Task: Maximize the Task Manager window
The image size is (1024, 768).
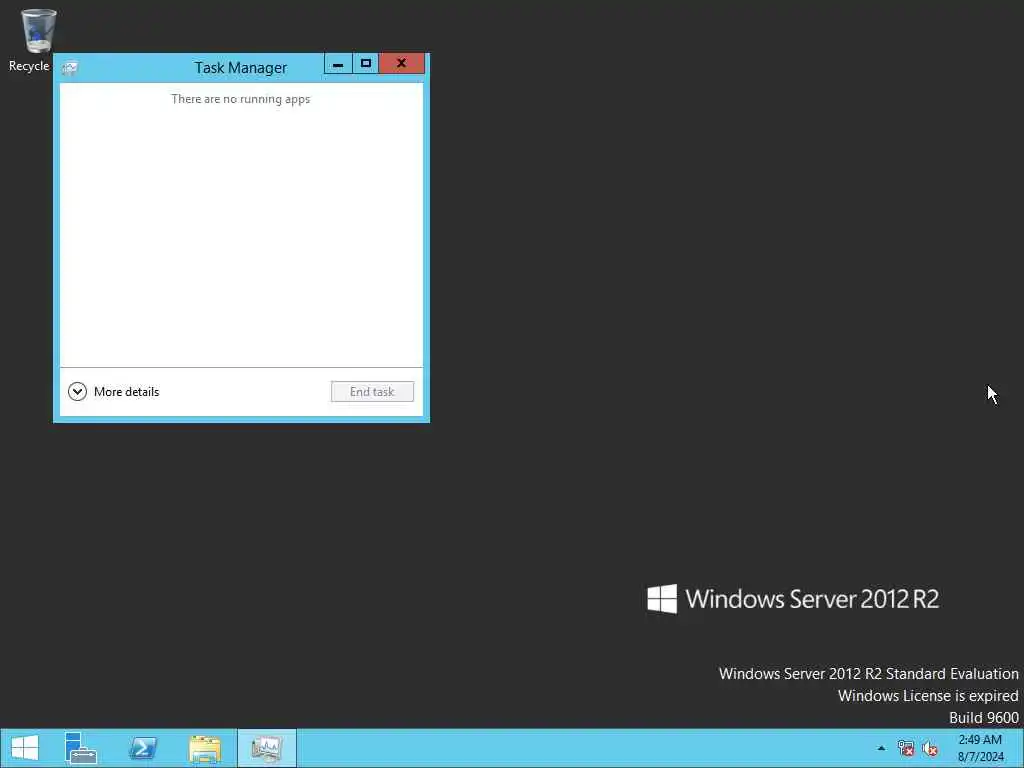Action: pos(366,64)
